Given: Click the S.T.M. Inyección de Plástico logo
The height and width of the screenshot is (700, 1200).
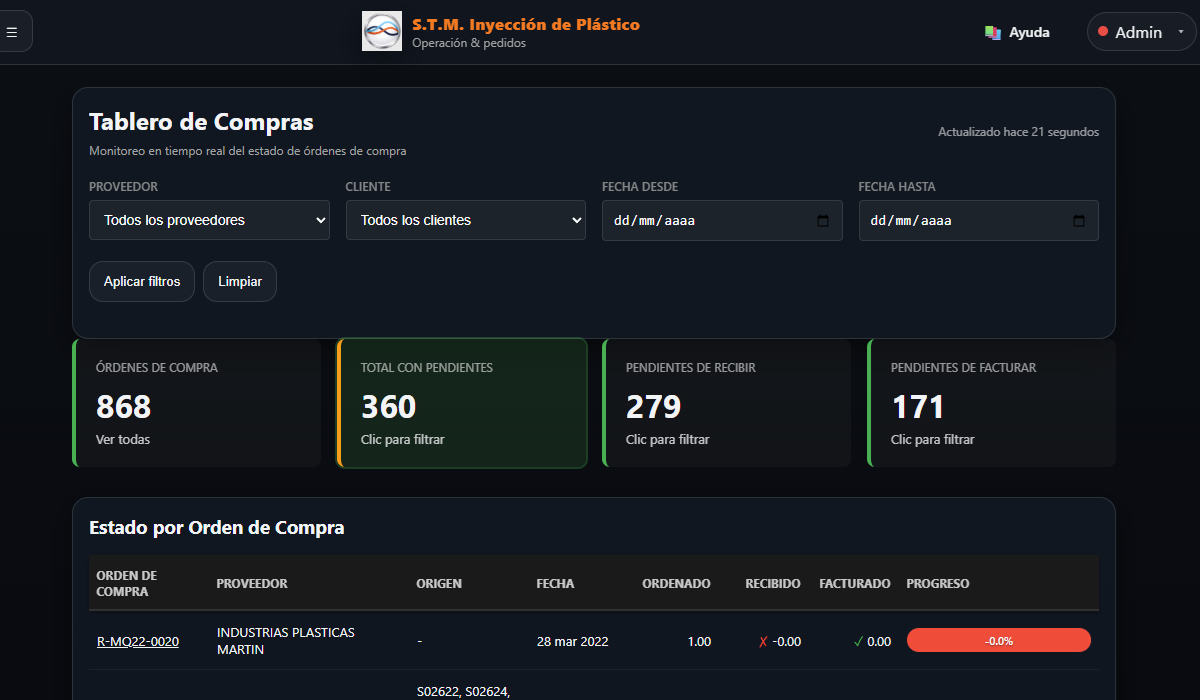Looking at the screenshot, I should [381, 30].
